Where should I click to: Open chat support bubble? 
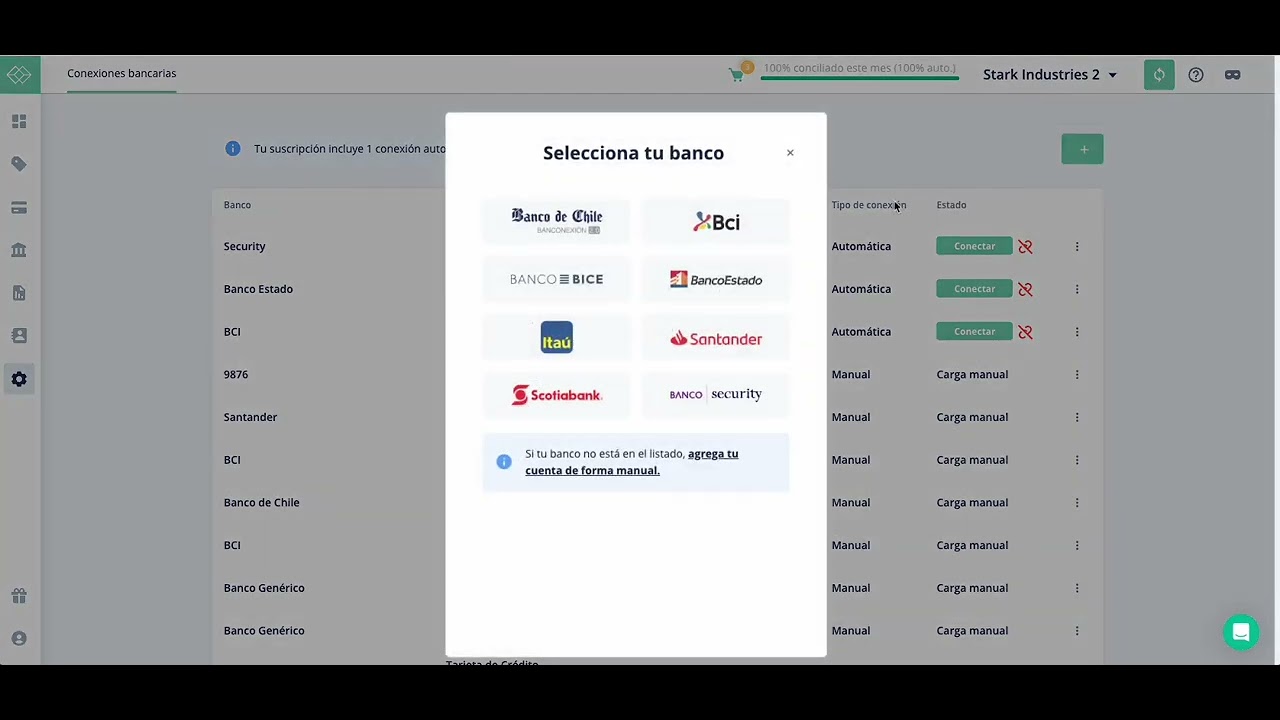(x=1241, y=632)
